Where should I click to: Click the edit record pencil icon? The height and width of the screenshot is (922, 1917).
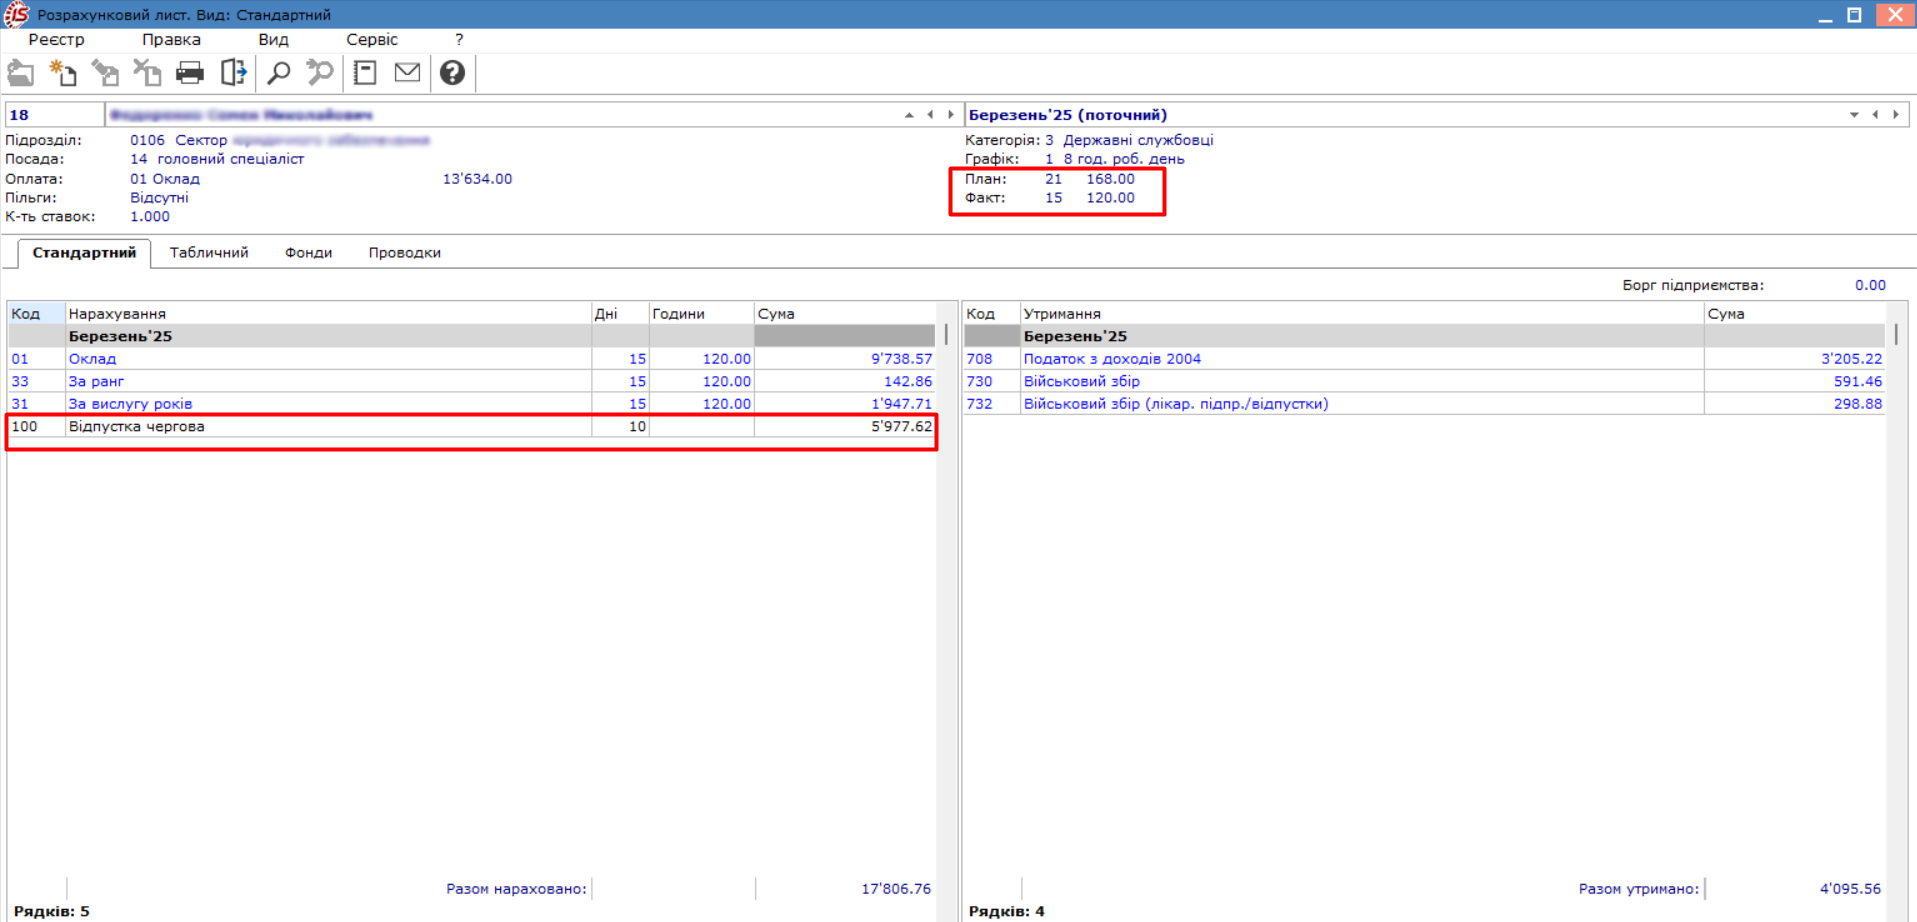(x=105, y=73)
